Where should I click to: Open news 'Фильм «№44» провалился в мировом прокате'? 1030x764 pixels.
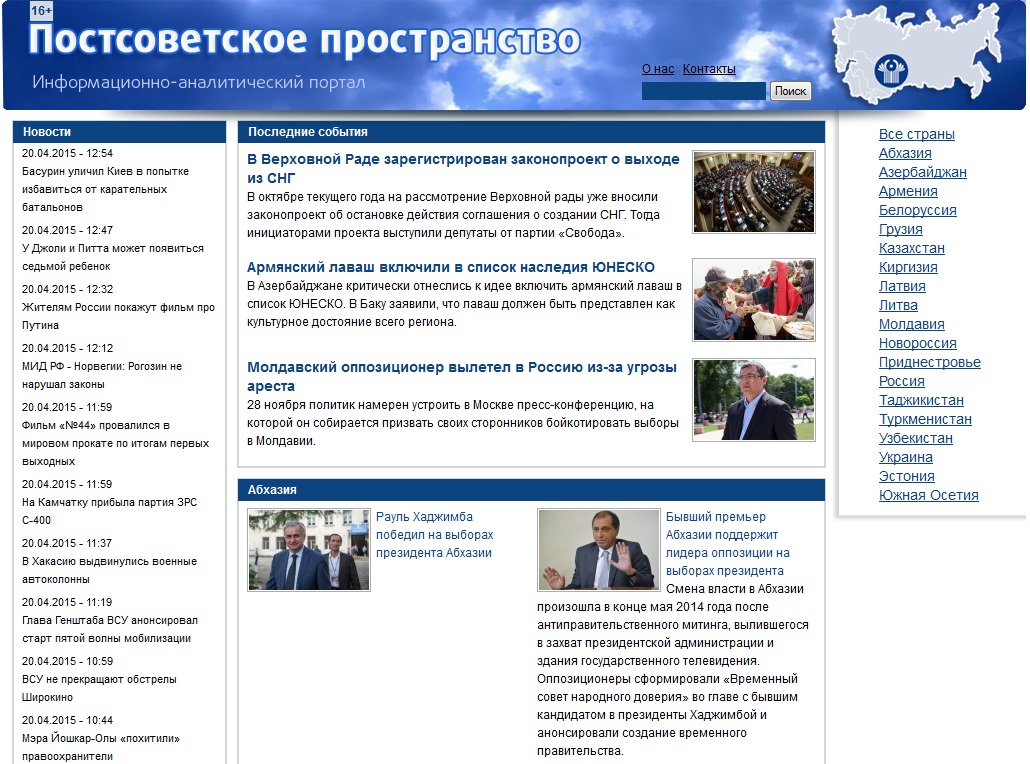pyautogui.click(x=115, y=443)
